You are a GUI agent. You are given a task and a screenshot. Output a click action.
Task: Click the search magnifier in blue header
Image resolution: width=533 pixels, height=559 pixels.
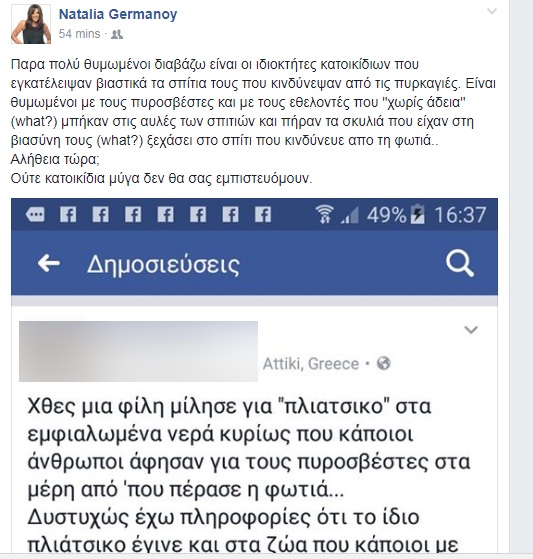[460, 263]
